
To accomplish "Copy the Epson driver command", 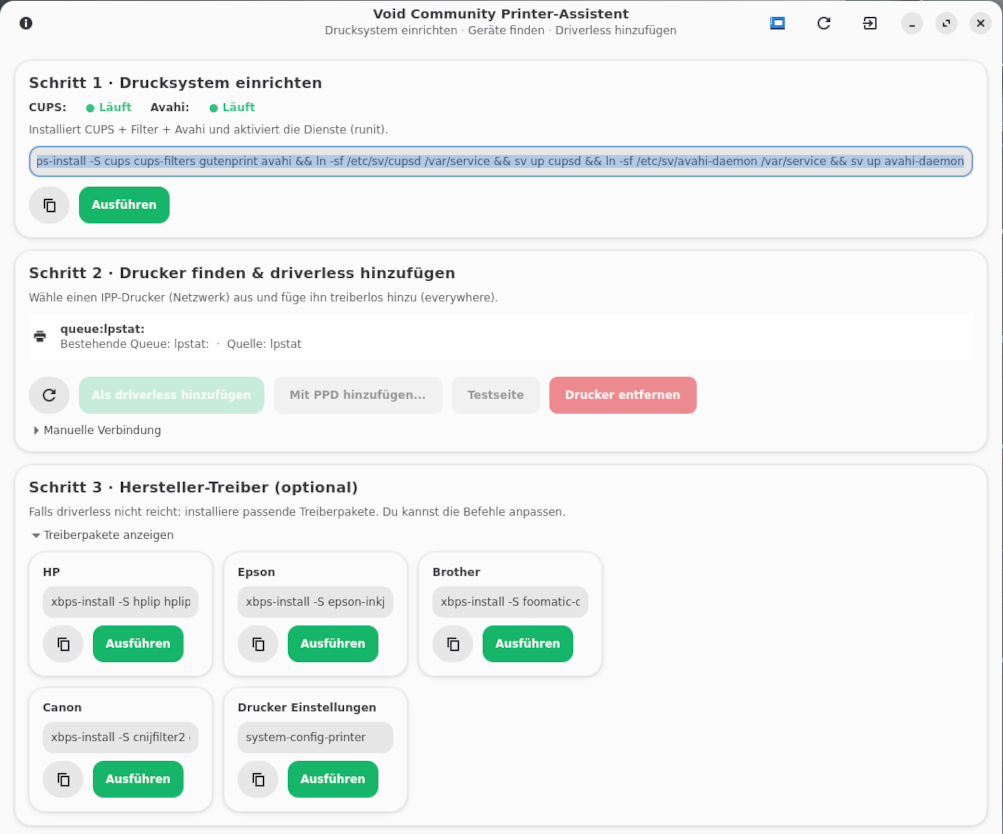I will point(258,644).
